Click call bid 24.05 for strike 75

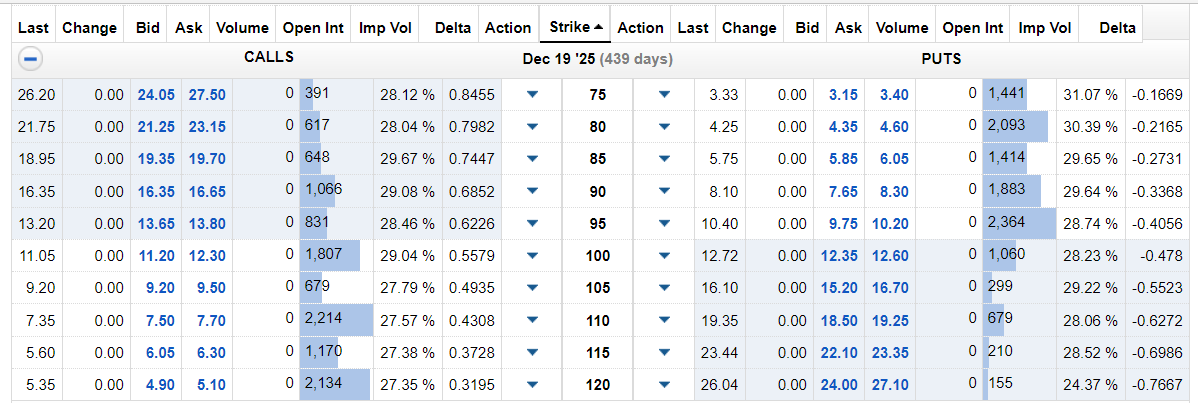pos(157,94)
